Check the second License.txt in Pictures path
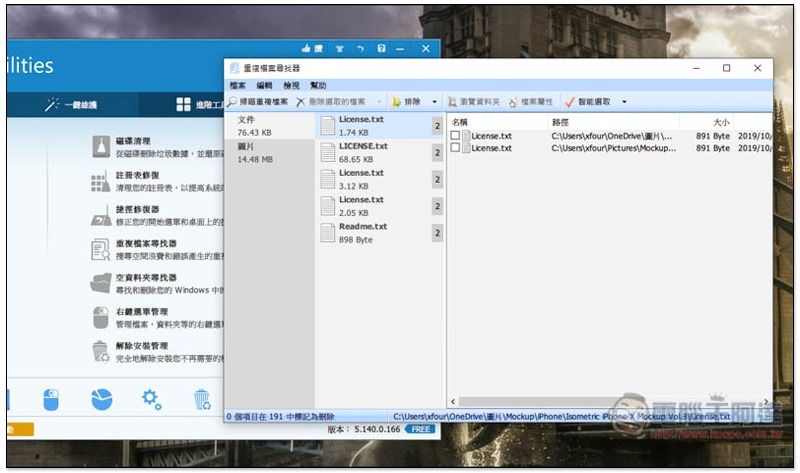Viewport: 800px width, 473px height. coord(456,148)
